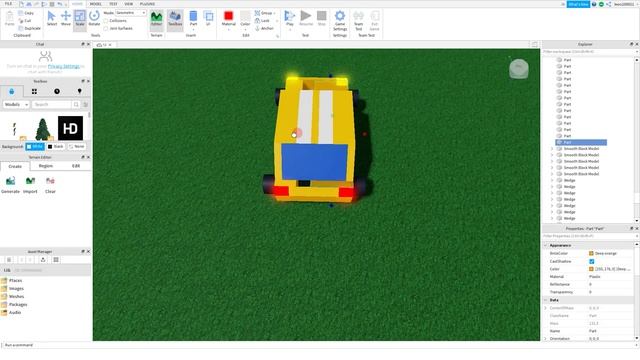The width and height of the screenshot is (640, 360).
Task: Collapse the Data properties section
Action: [546, 300]
